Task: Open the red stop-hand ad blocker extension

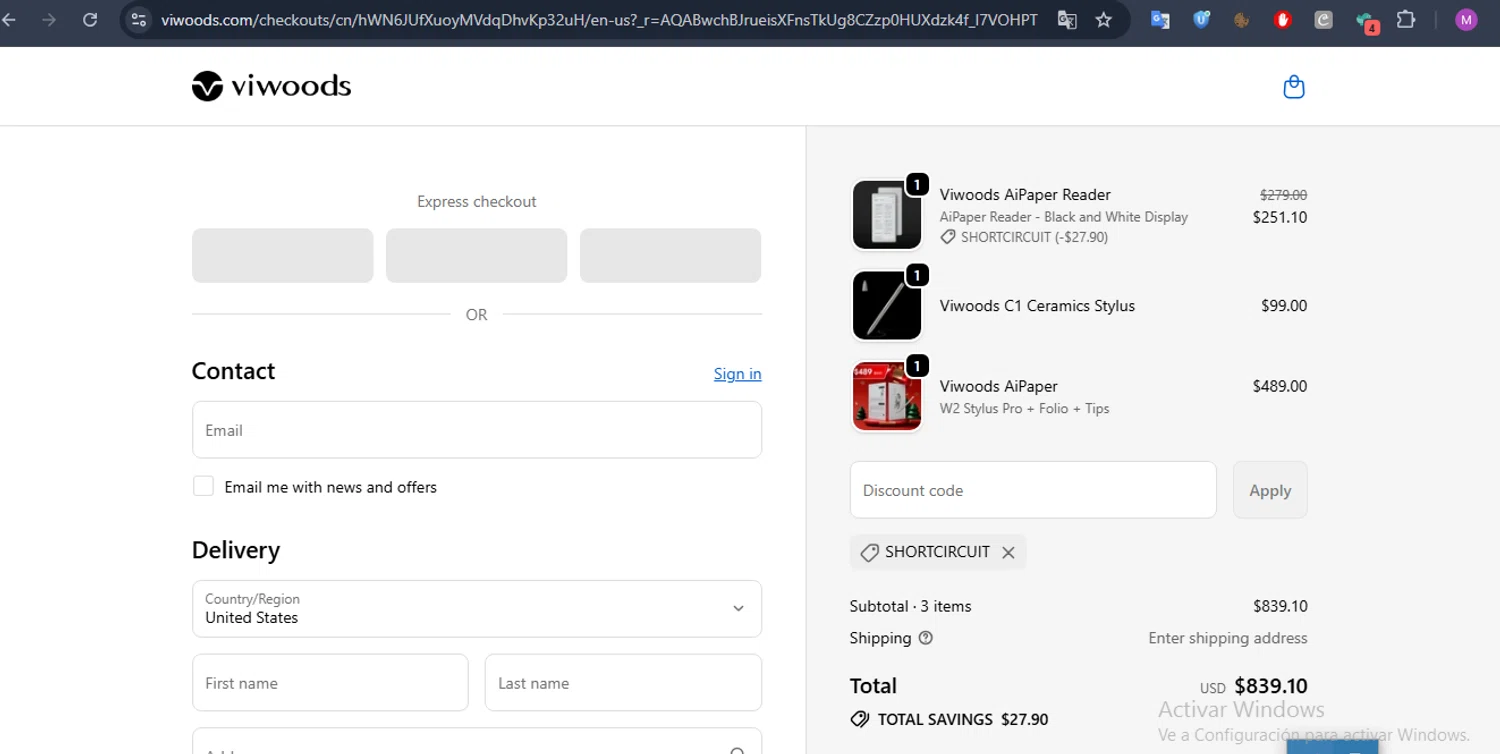Action: pyautogui.click(x=1283, y=19)
